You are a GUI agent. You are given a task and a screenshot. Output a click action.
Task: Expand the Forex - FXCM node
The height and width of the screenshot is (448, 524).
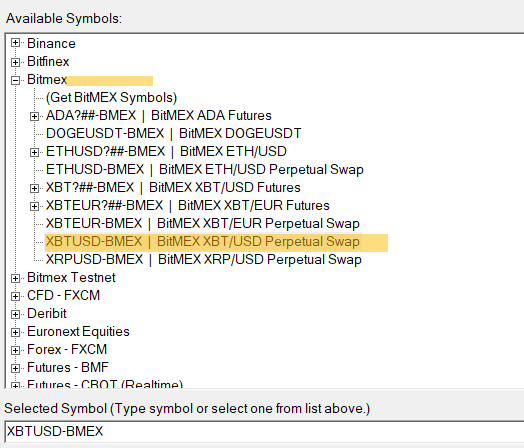tap(15, 350)
